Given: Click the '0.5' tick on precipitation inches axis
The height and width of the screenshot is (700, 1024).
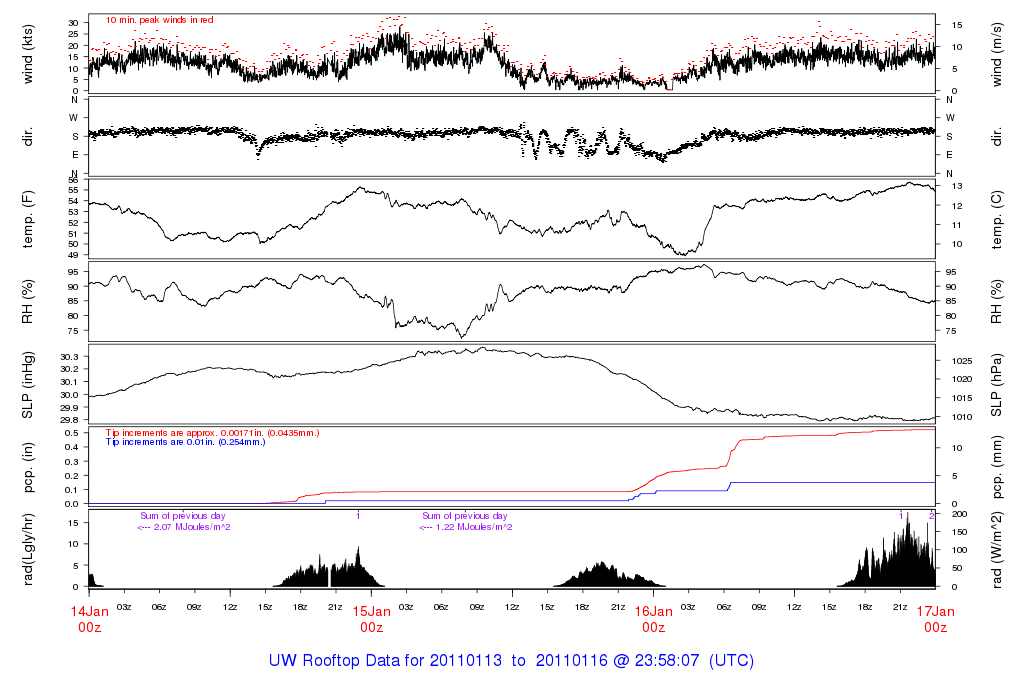Looking at the screenshot, I should click(x=72, y=433).
